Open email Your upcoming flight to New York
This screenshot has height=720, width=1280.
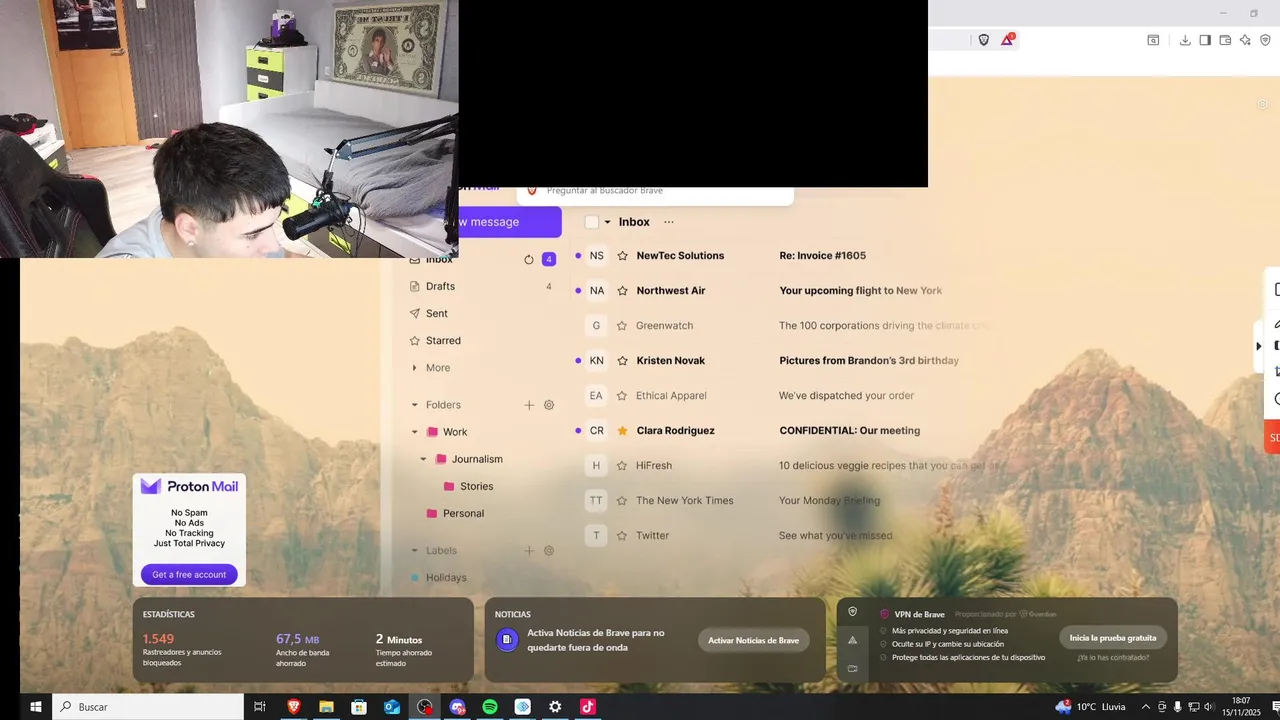click(860, 290)
